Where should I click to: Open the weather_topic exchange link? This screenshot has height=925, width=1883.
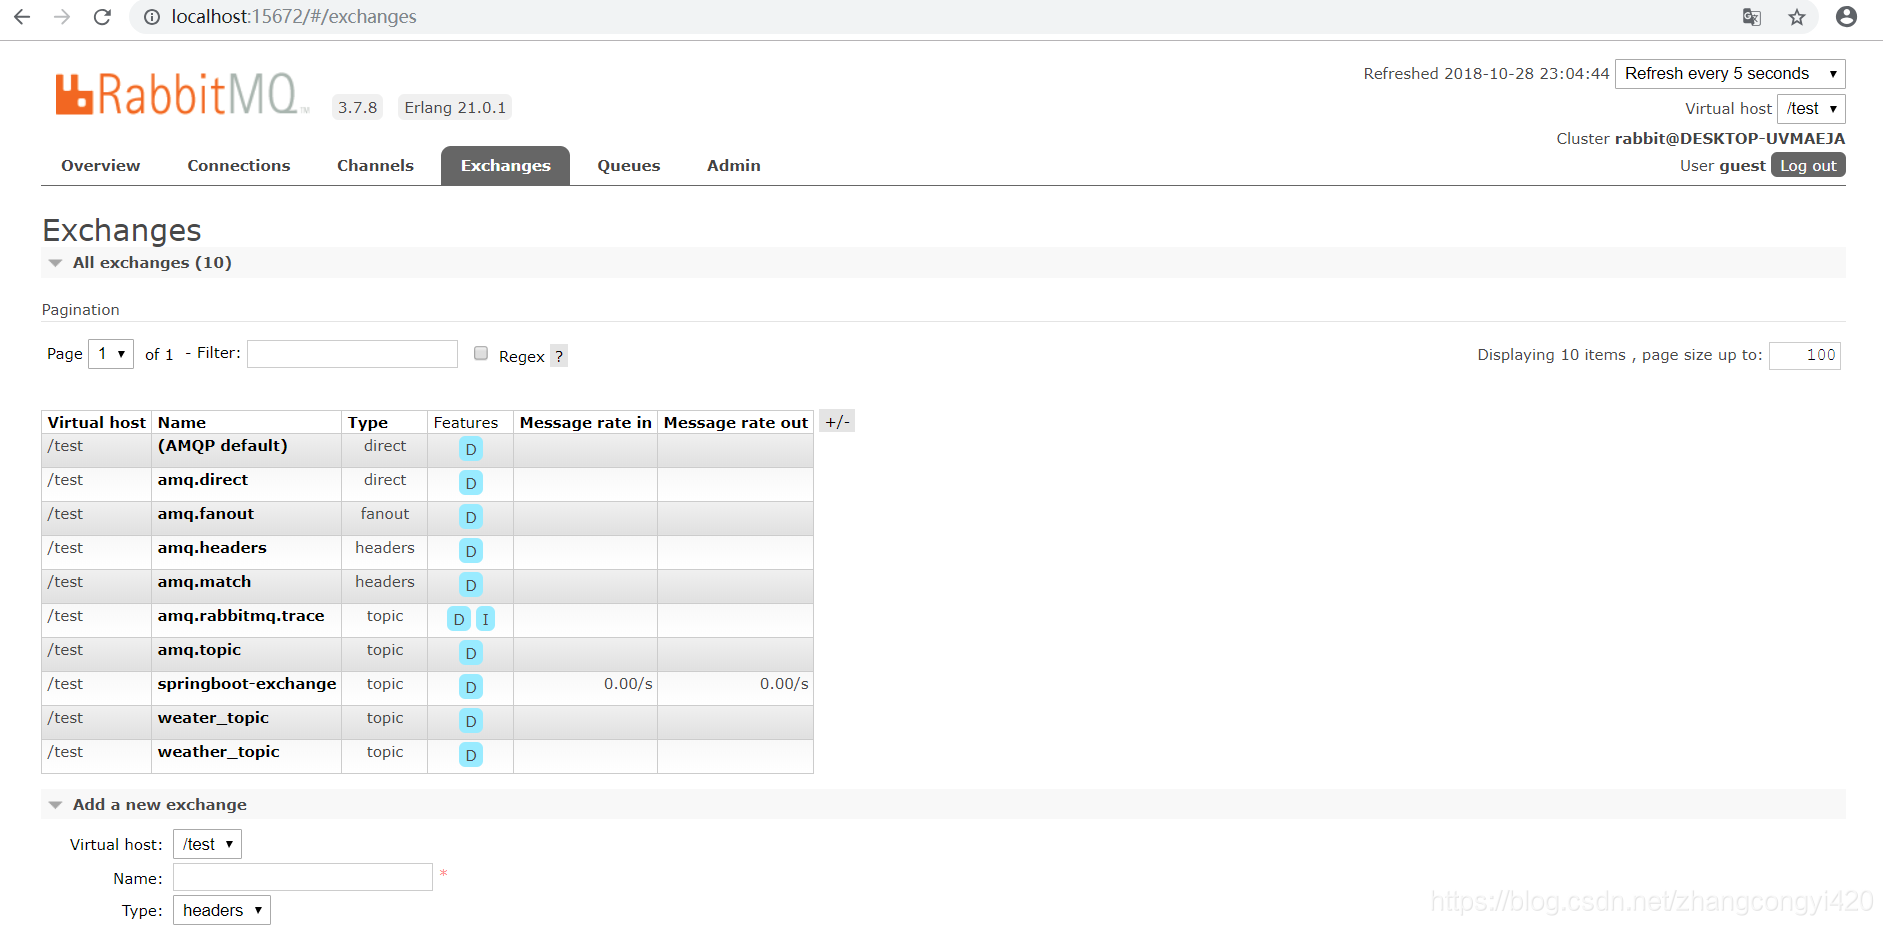coord(219,752)
